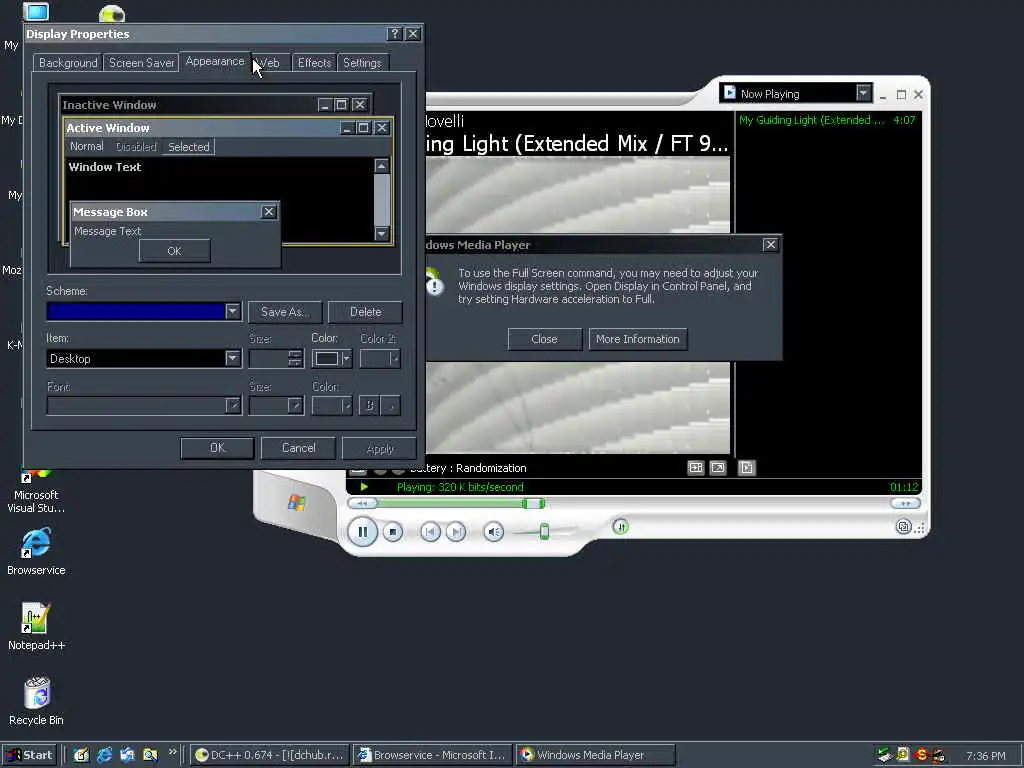Expand the Item dropdown showing Desktop
The height and width of the screenshot is (768, 1024).
(x=232, y=358)
